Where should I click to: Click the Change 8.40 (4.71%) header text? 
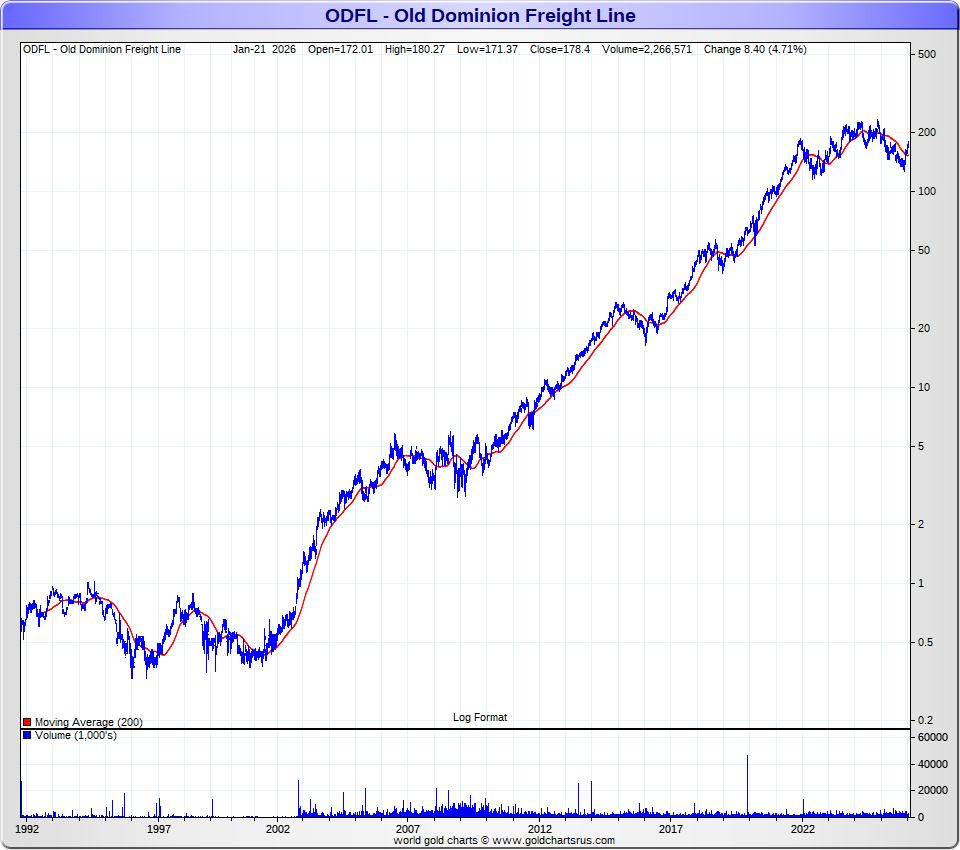(755, 49)
